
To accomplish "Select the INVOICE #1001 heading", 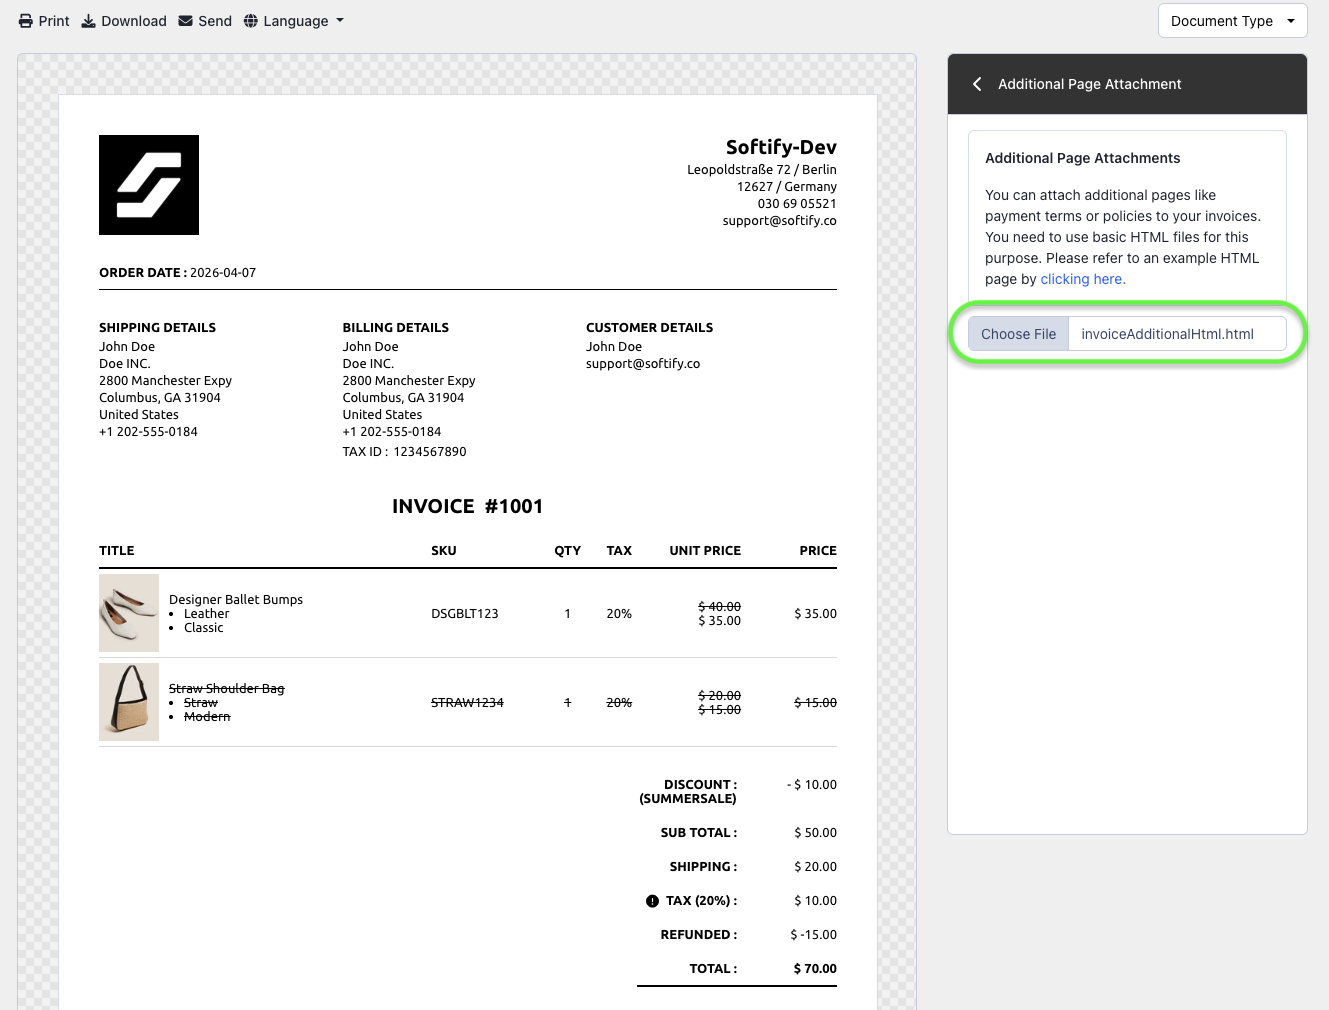I will (467, 506).
